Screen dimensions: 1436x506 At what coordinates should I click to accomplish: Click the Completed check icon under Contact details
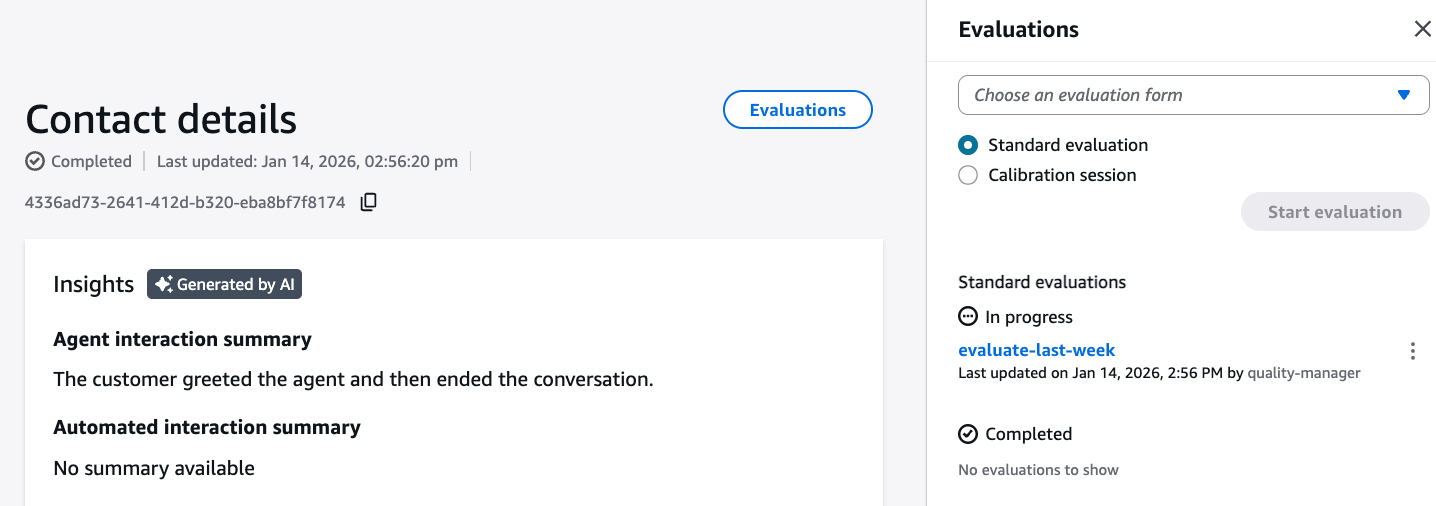coord(35,161)
